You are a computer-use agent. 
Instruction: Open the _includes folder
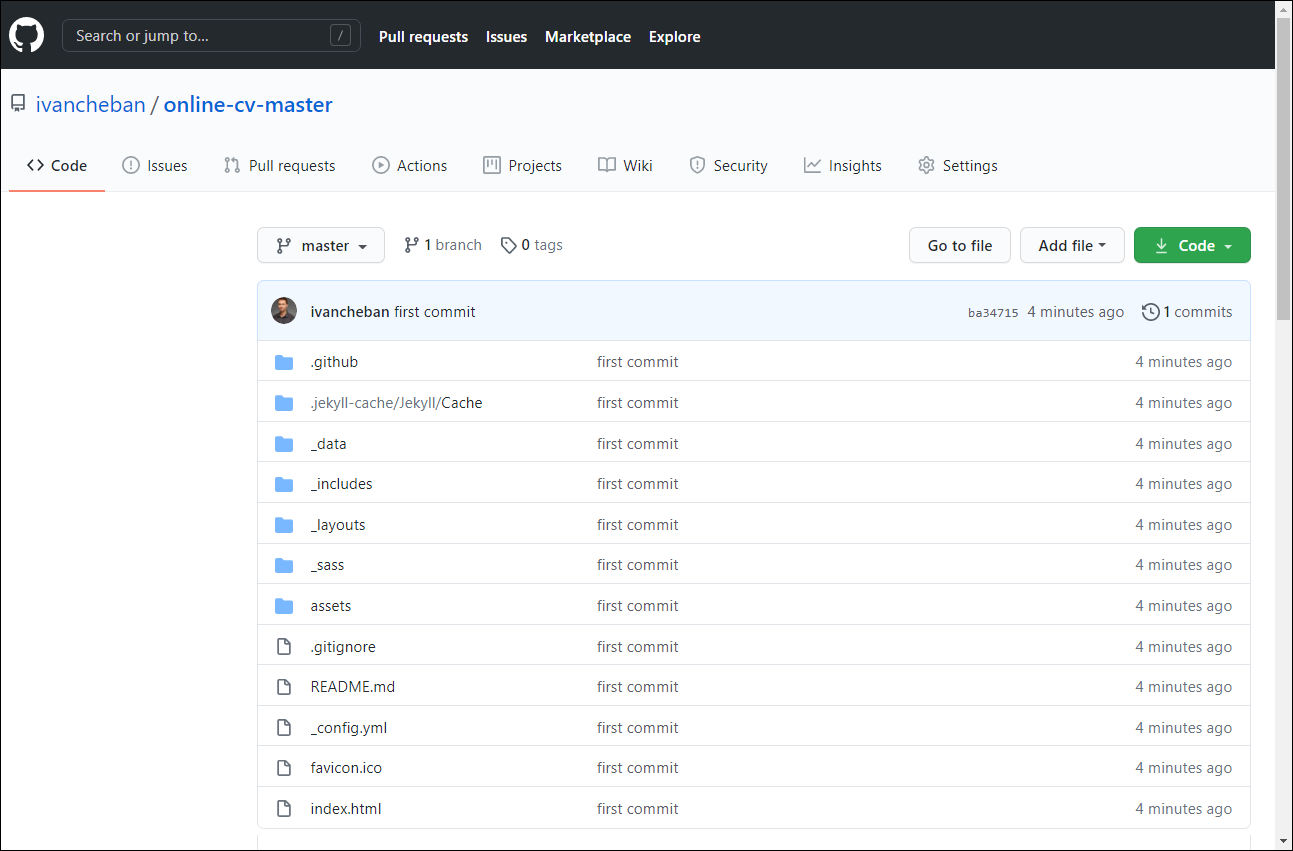pyautogui.click(x=342, y=484)
